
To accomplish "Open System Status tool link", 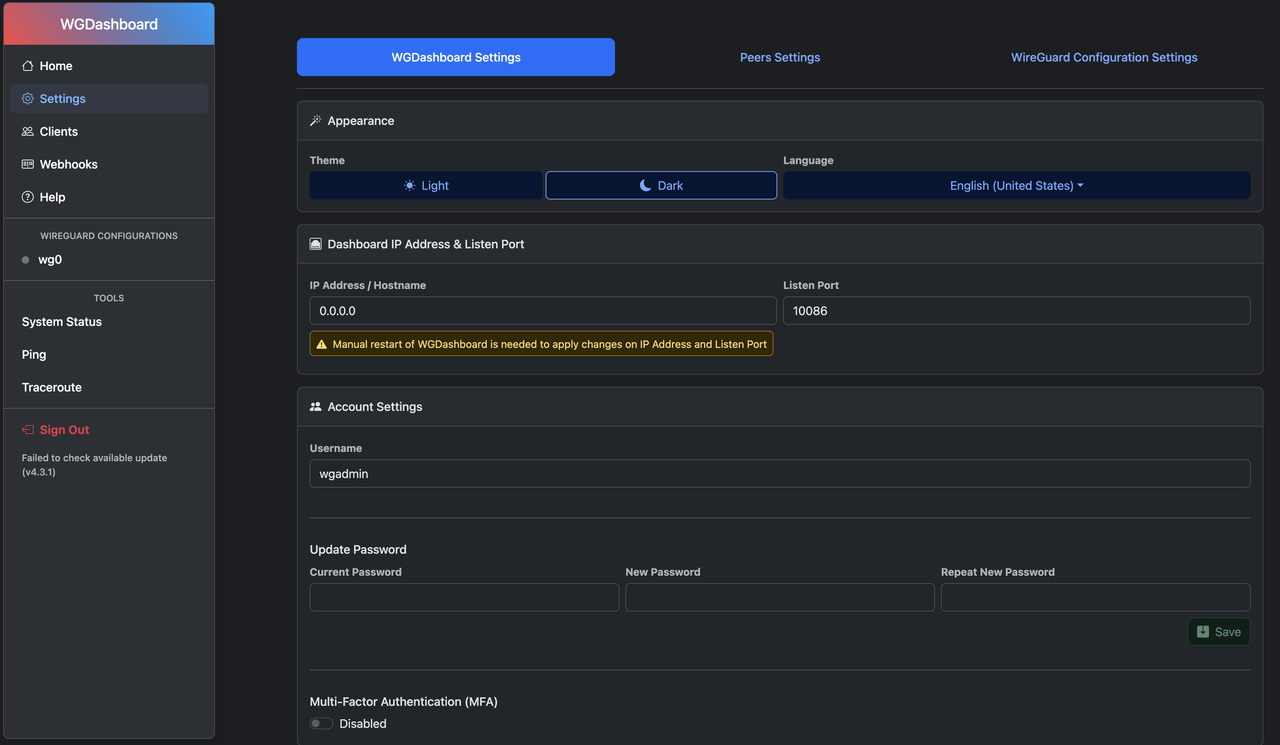I will pos(62,322).
